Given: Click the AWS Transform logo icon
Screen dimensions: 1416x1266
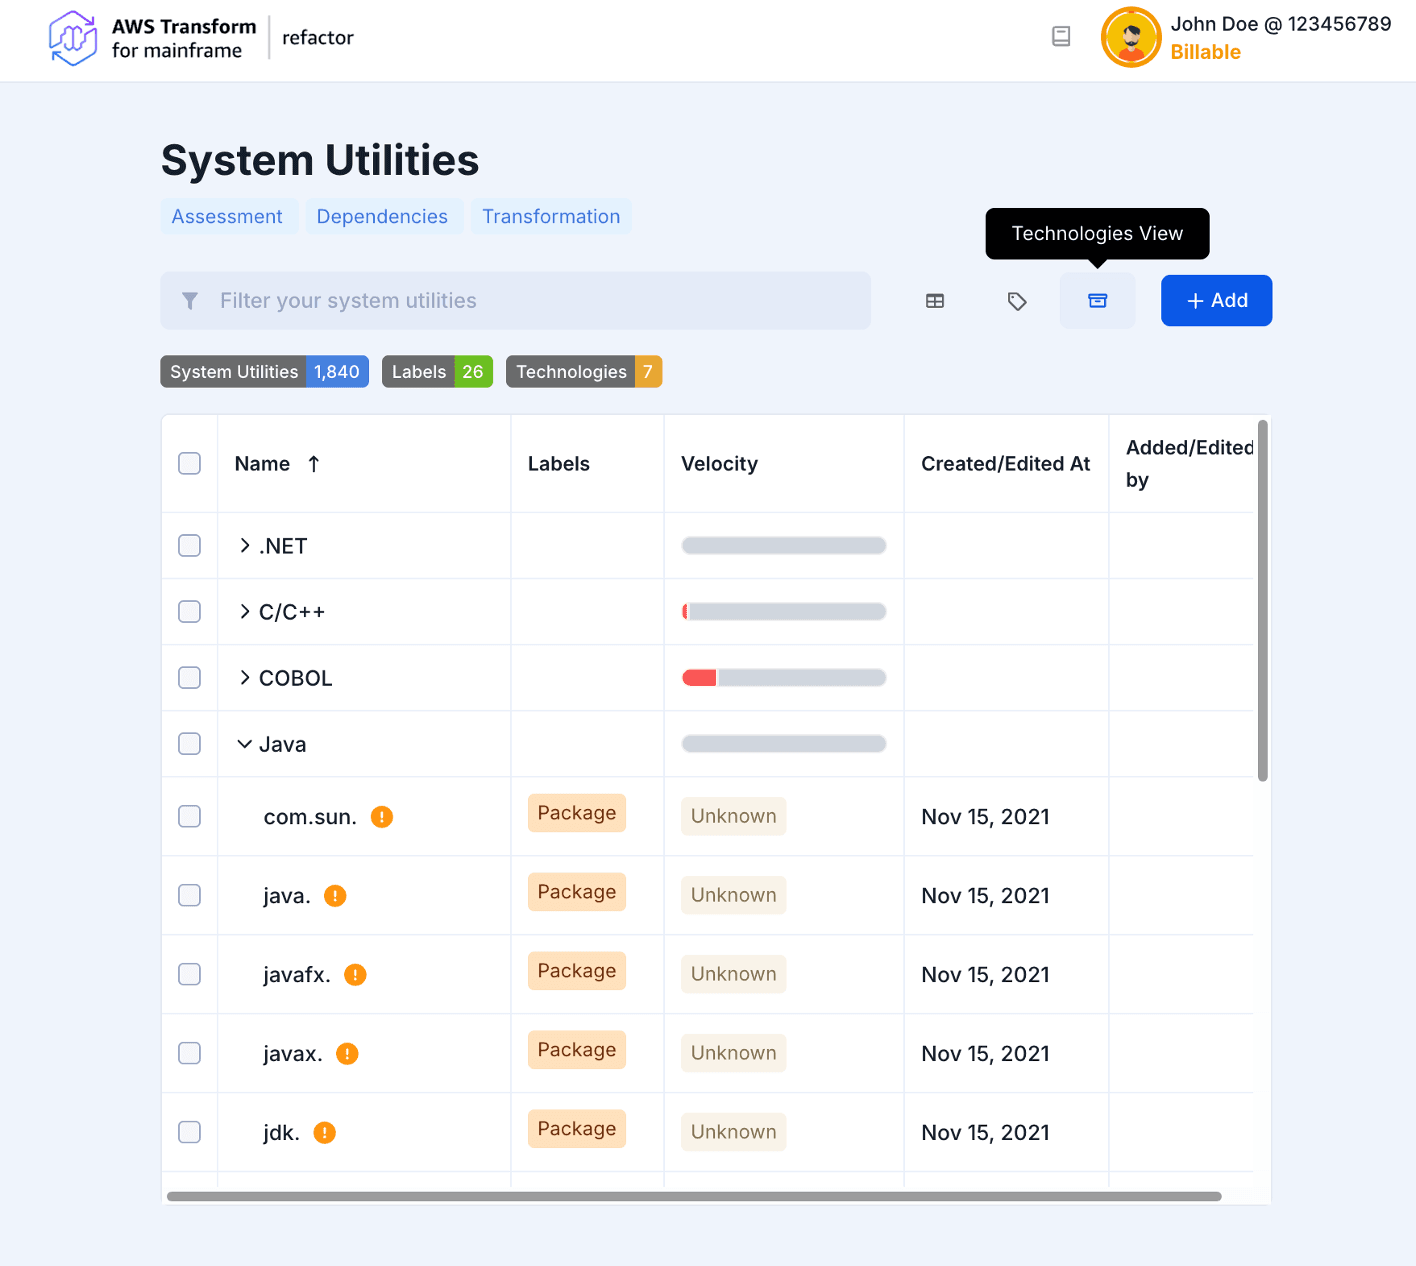Looking at the screenshot, I should (x=73, y=38).
